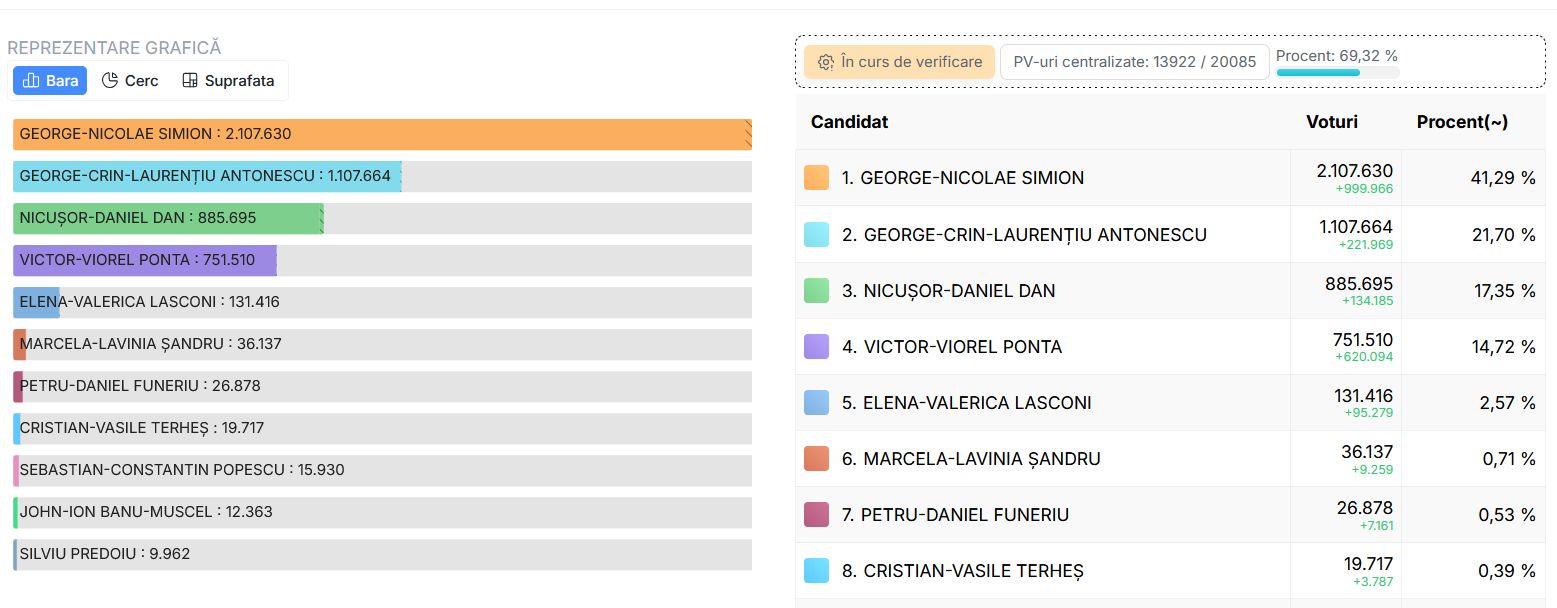Click the Voturi column header
1557x608 pixels.
tap(1332, 122)
